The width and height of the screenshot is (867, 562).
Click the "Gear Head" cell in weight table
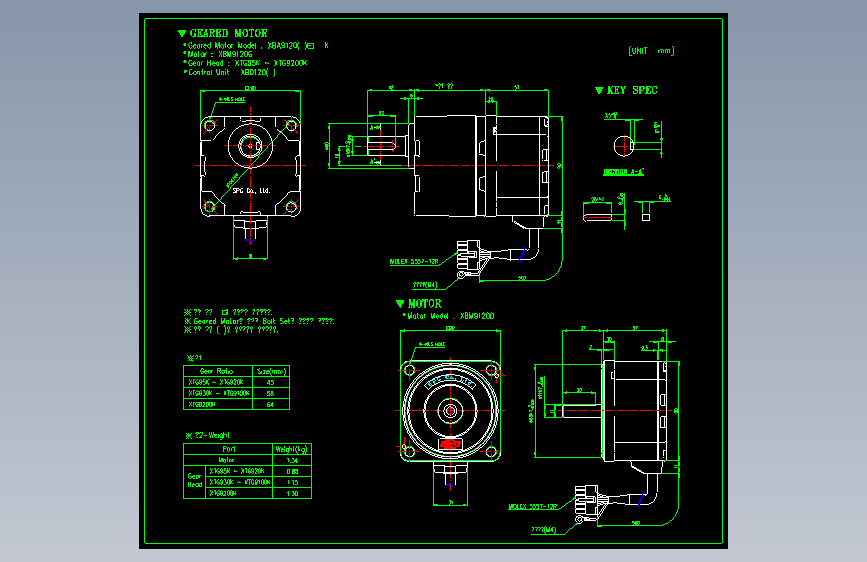pyautogui.click(x=195, y=480)
